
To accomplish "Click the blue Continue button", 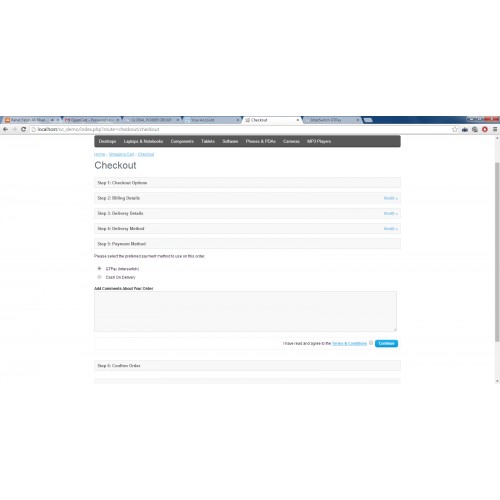I will pyautogui.click(x=386, y=343).
